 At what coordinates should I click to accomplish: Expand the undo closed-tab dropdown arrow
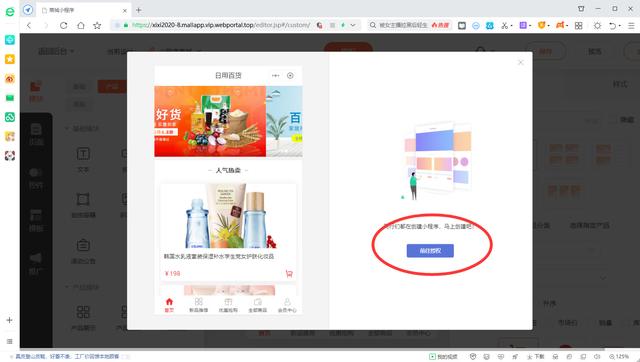point(620,26)
